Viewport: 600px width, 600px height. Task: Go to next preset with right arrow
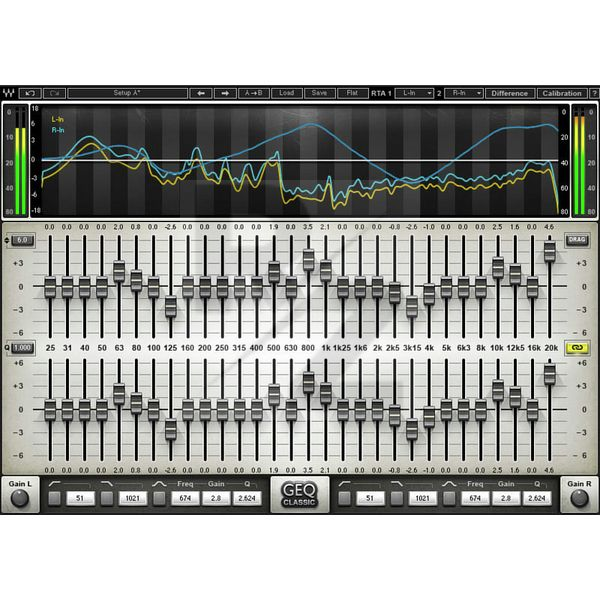click(225, 93)
